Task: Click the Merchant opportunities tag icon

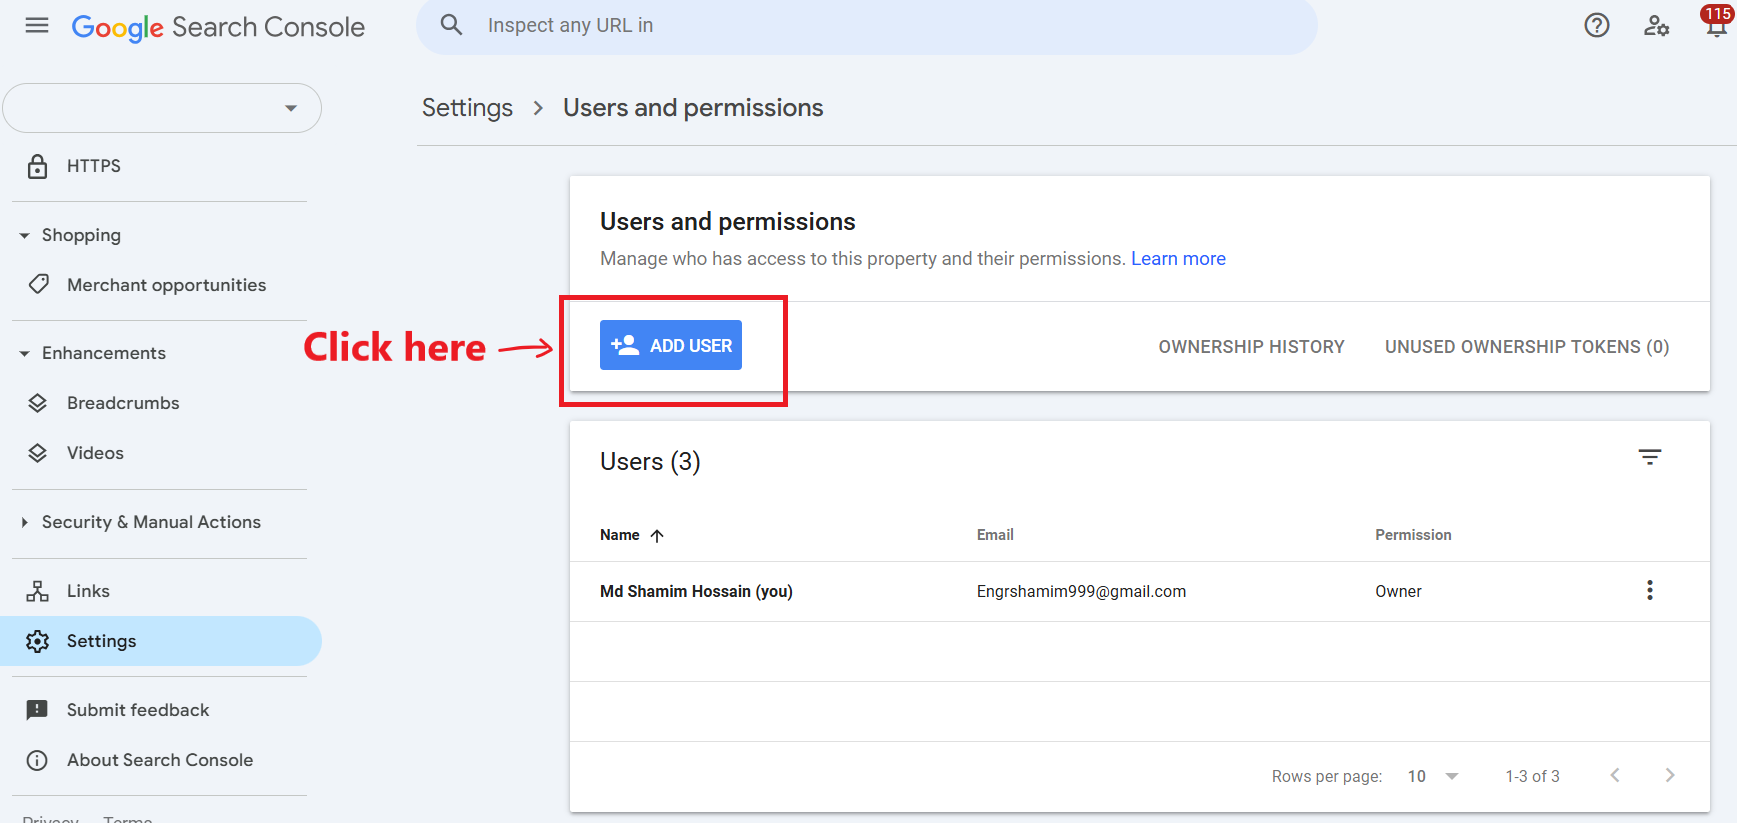Action: pos(38,284)
